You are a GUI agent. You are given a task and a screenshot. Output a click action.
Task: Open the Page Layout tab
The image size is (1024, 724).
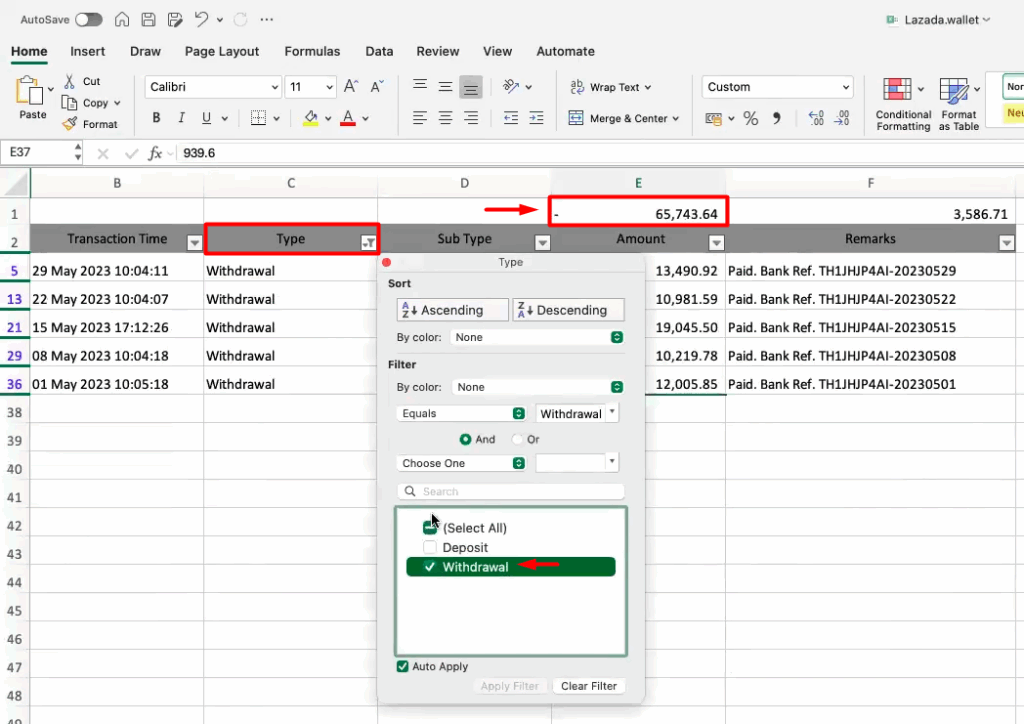click(x=222, y=51)
